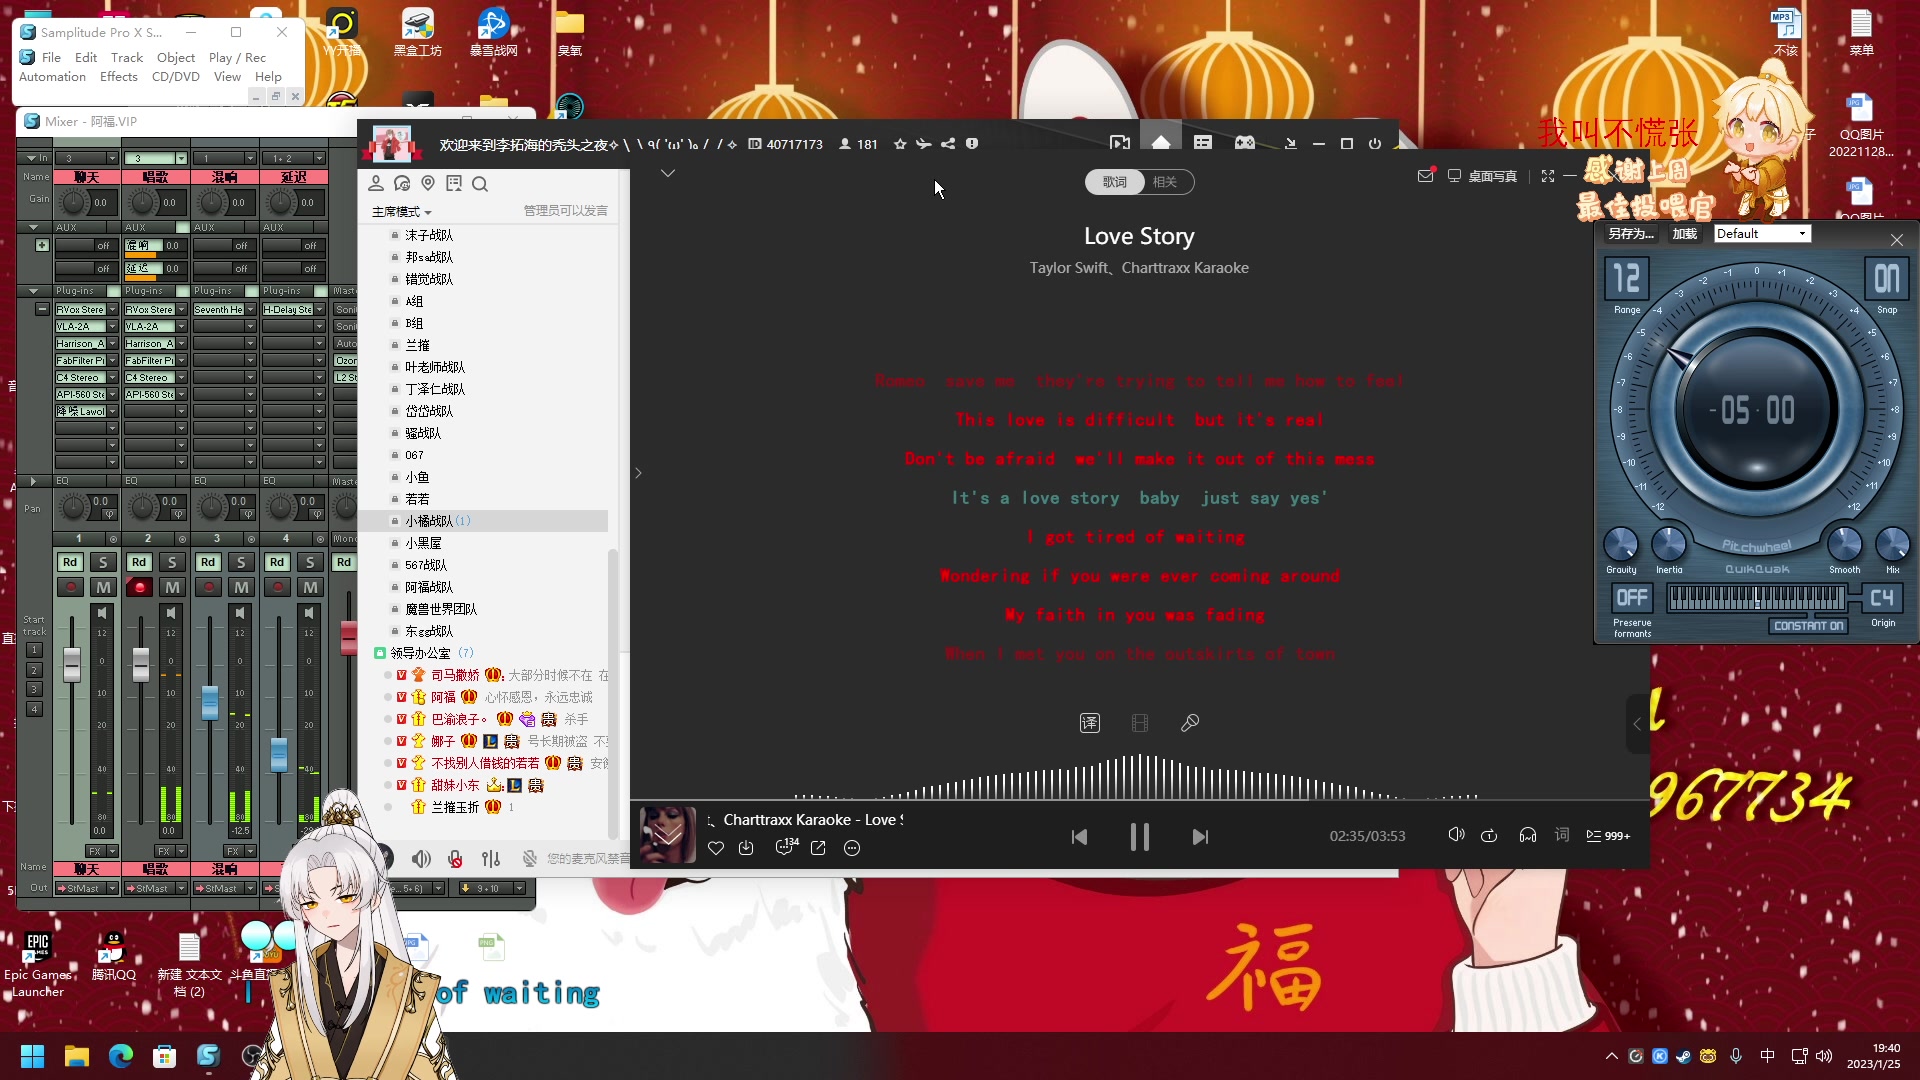Click the share icon in channel header
This screenshot has height=1080, width=1920.
click(947, 144)
